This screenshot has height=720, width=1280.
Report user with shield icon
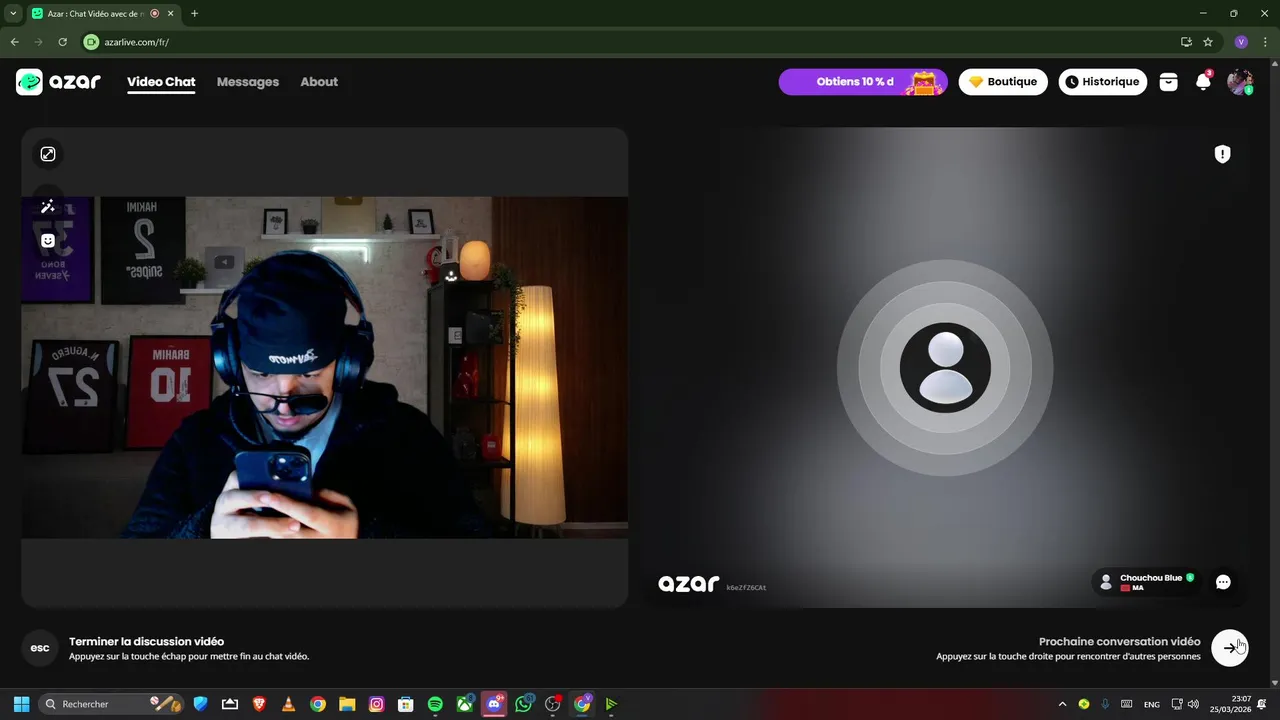coord(1222,154)
